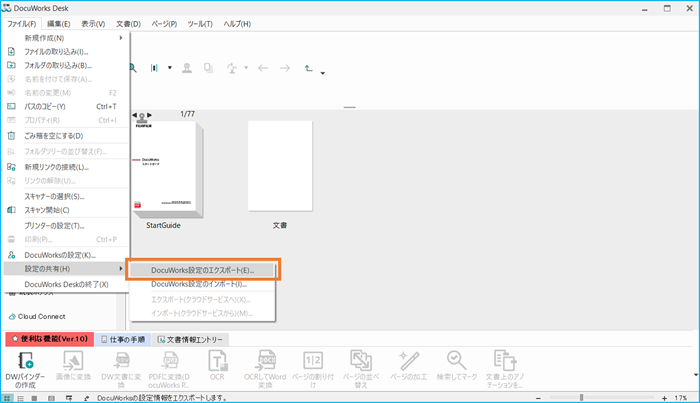Select the 文書 document thumbnail
The image size is (700, 403).
coord(280,166)
